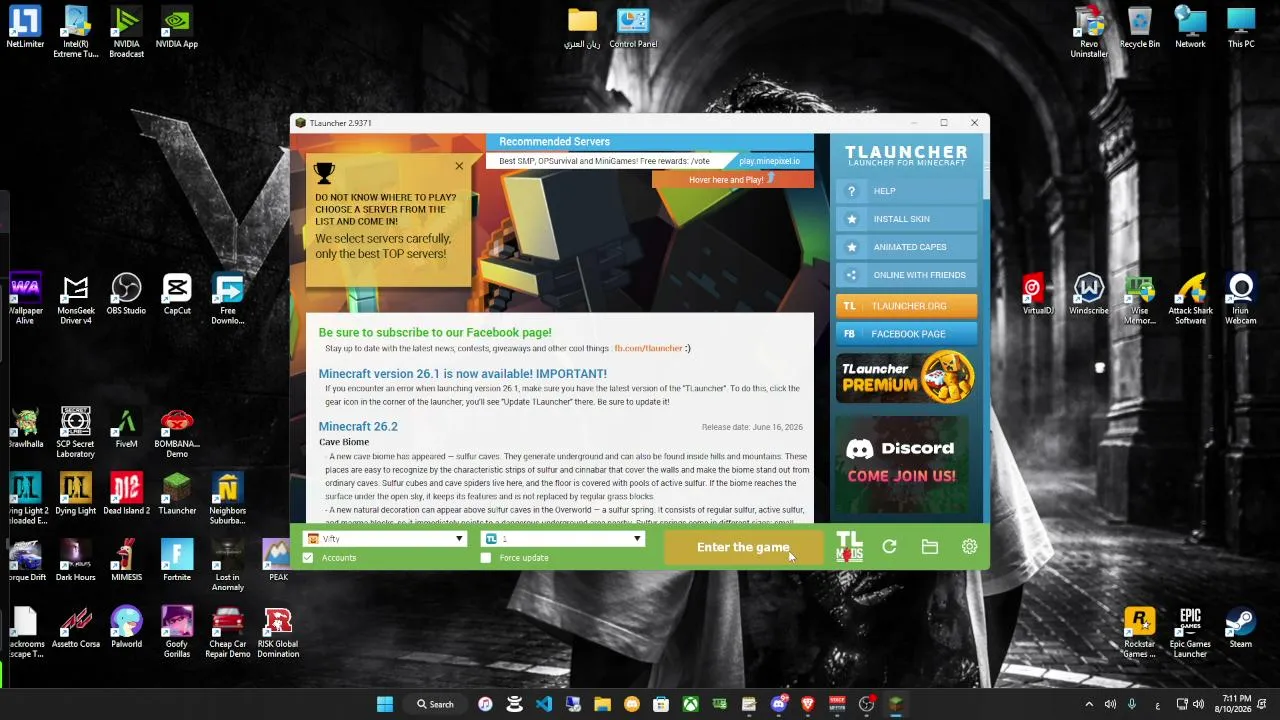This screenshot has height=720, width=1280.
Task: Select the MonsGeek Driver v4 desktop icon
Action: coord(76,299)
